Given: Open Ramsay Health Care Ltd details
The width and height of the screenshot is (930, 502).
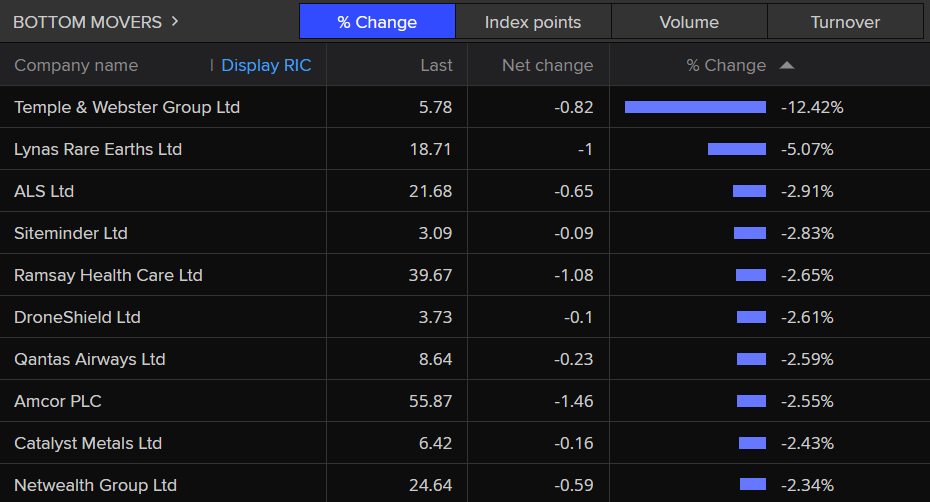Looking at the screenshot, I should pyautogui.click(x=108, y=275).
